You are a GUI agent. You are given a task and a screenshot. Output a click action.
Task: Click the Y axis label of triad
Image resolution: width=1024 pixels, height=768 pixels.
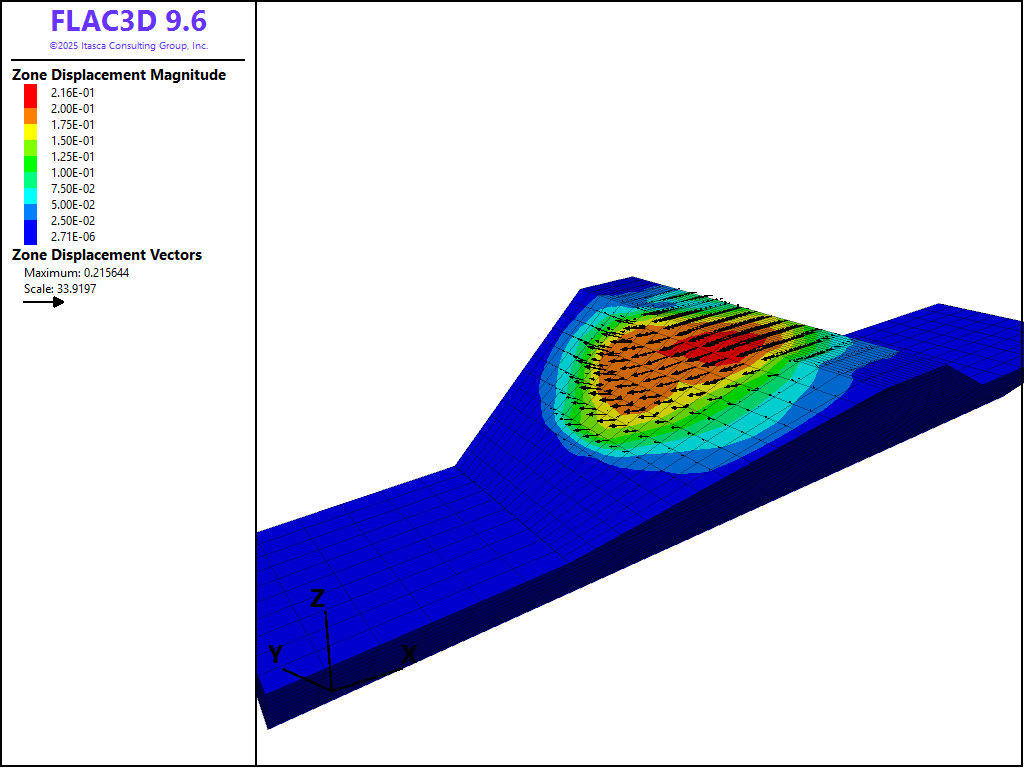275,655
